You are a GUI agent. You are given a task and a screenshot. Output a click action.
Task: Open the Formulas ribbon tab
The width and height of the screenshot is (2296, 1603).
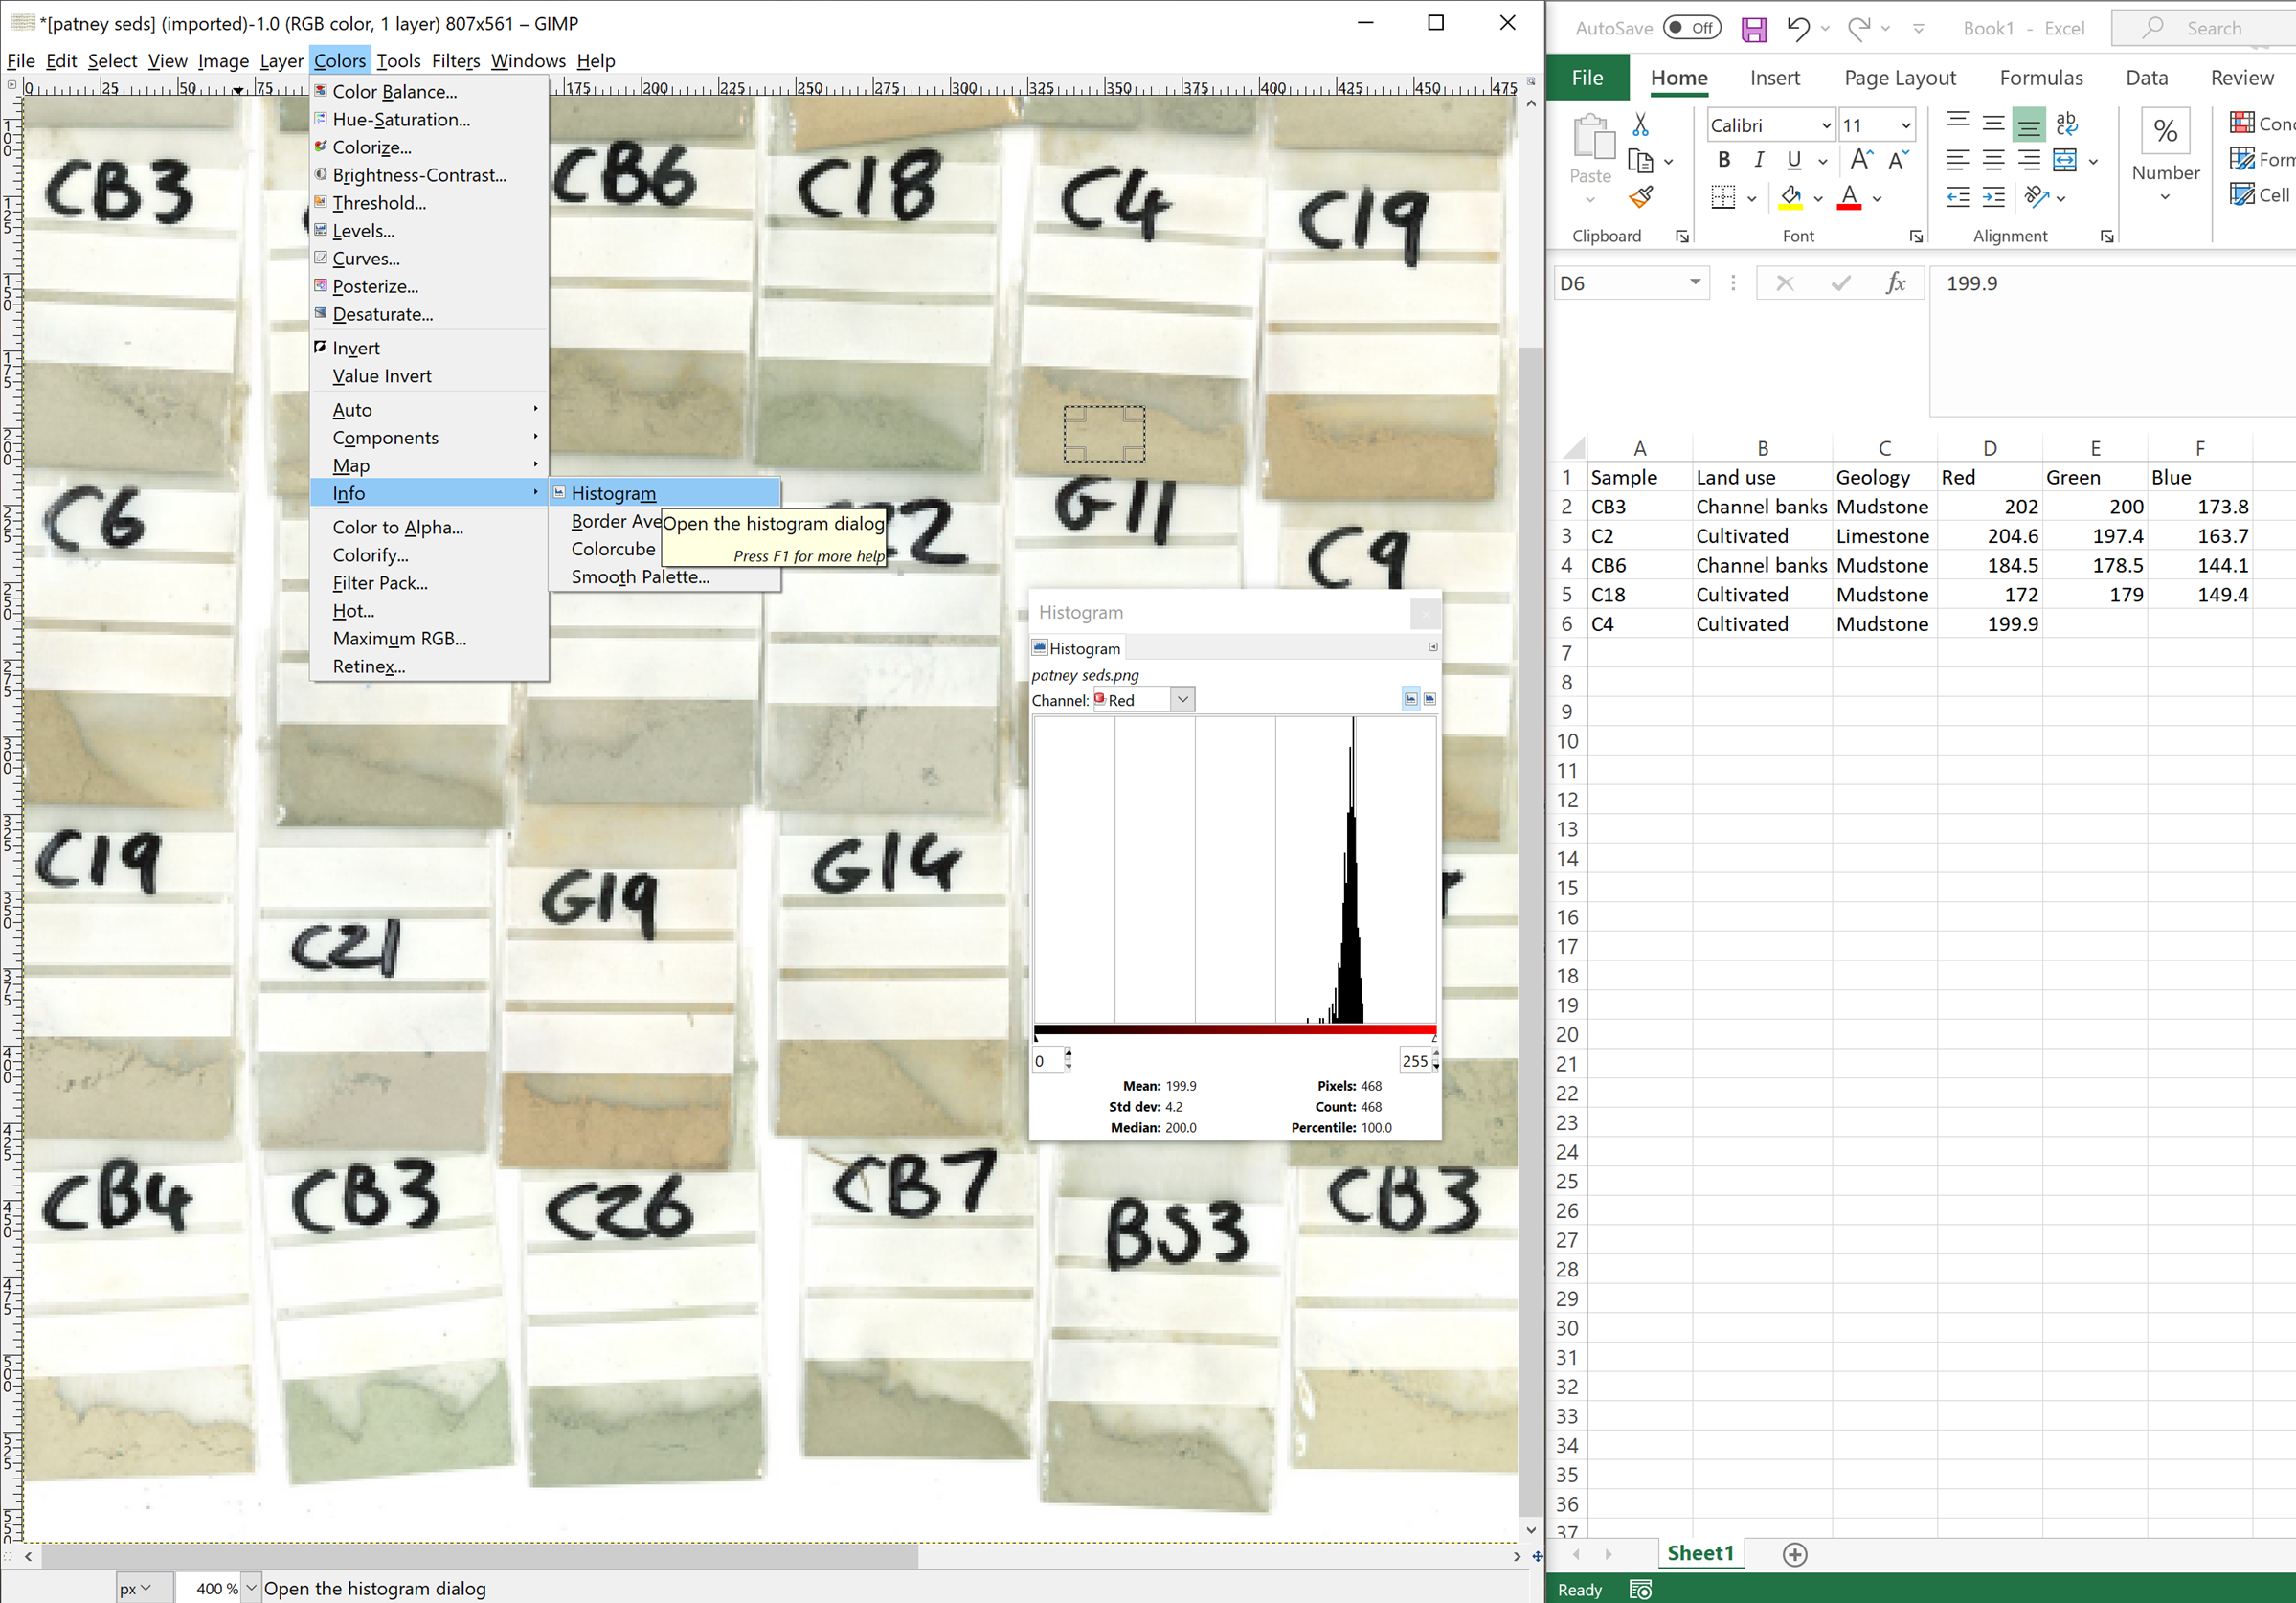click(2041, 78)
